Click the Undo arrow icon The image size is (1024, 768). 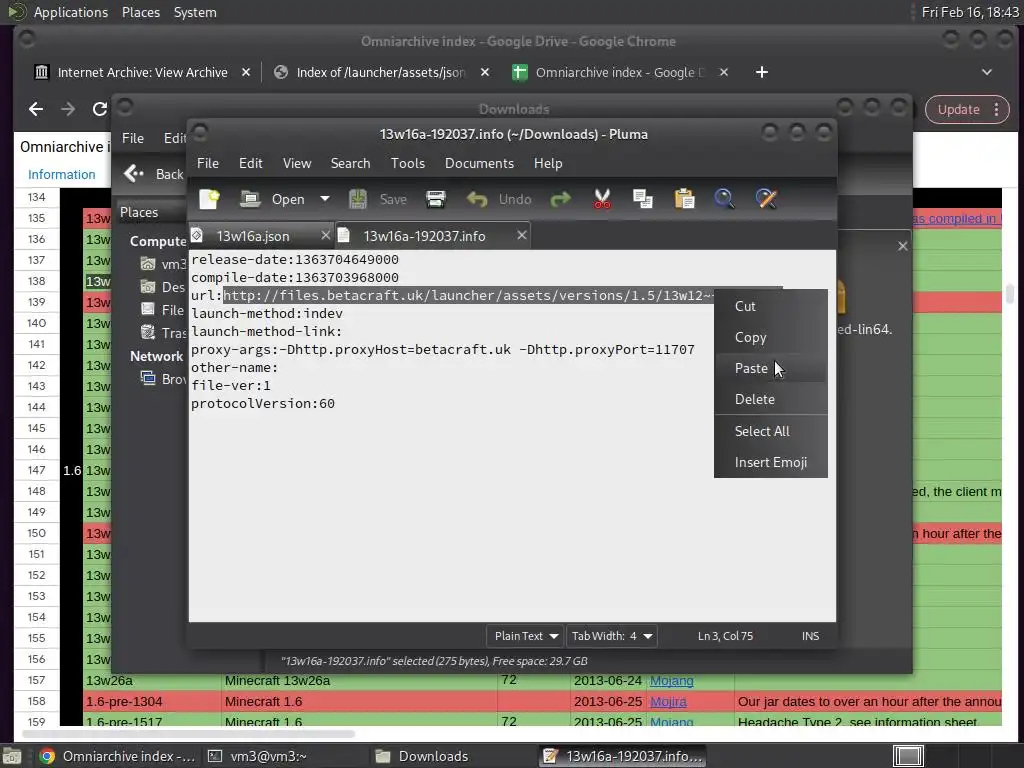(x=477, y=199)
